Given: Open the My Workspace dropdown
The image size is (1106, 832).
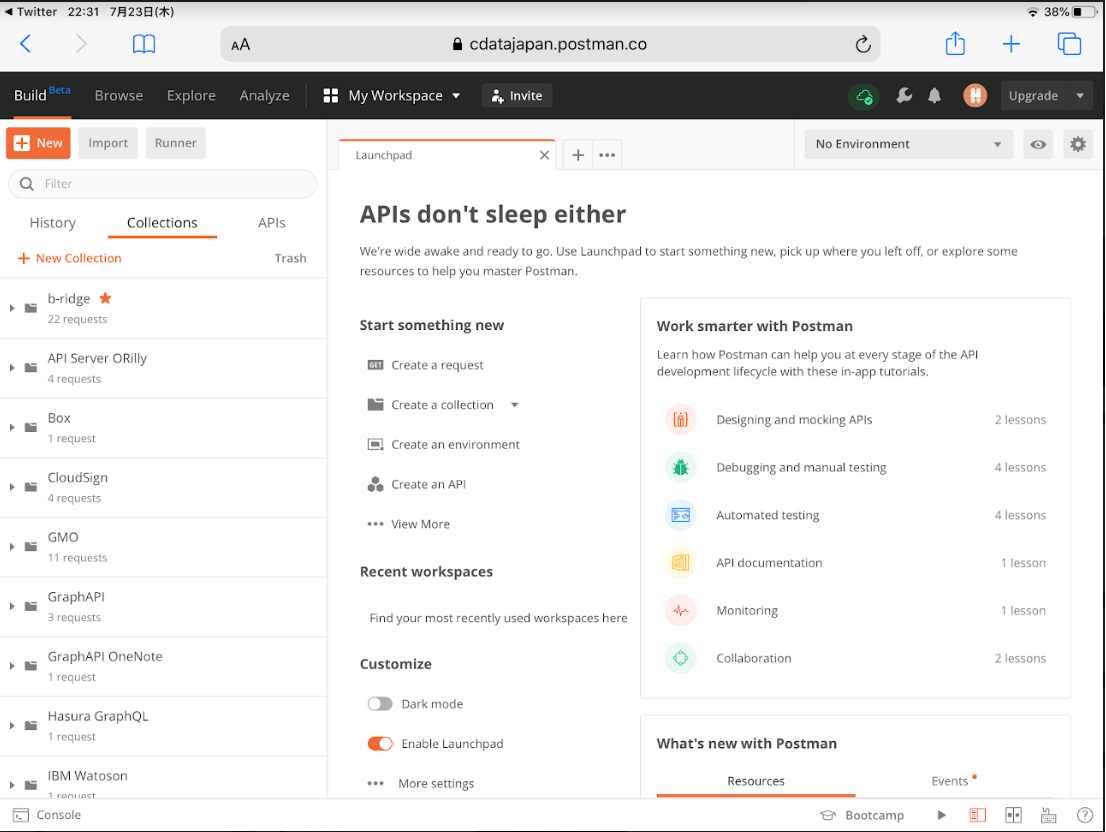Looking at the screenshot, I should coord(392,96).
